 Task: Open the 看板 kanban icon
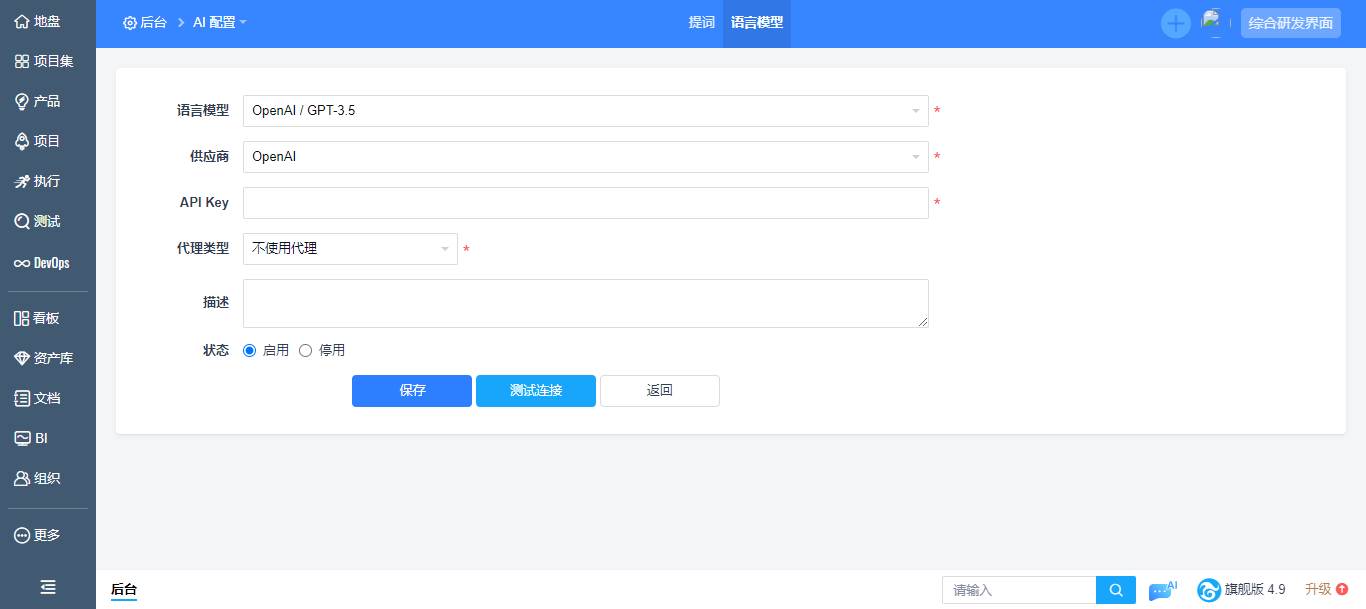tap(22, 318)
